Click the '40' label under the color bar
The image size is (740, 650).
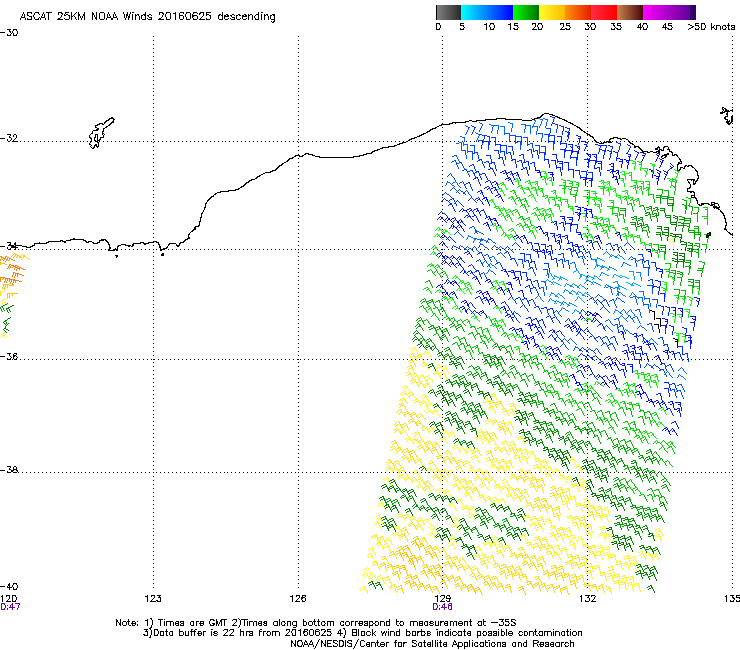(642, 27)
